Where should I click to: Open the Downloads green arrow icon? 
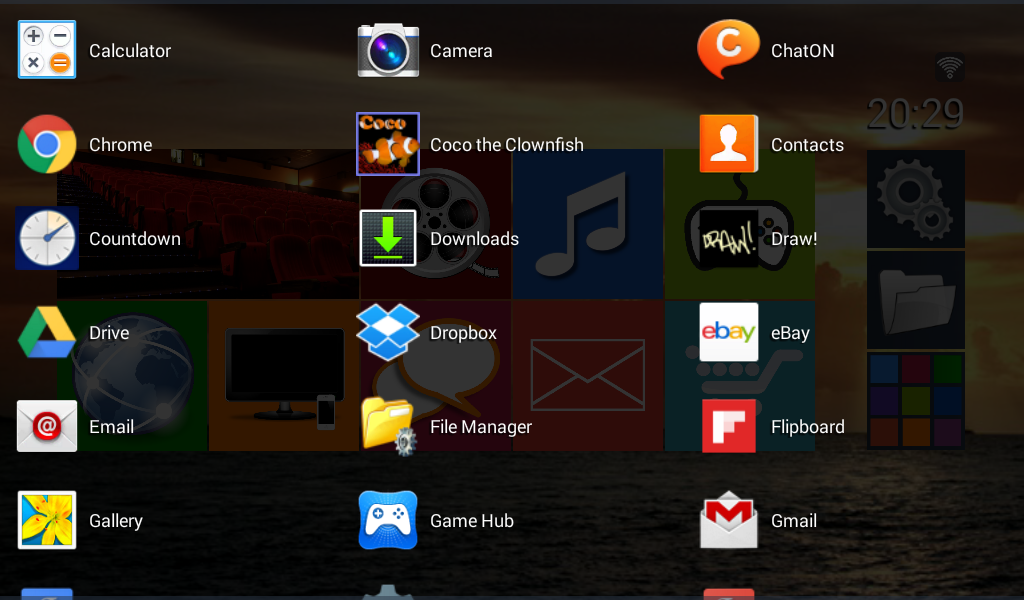(x=388, y=238)
